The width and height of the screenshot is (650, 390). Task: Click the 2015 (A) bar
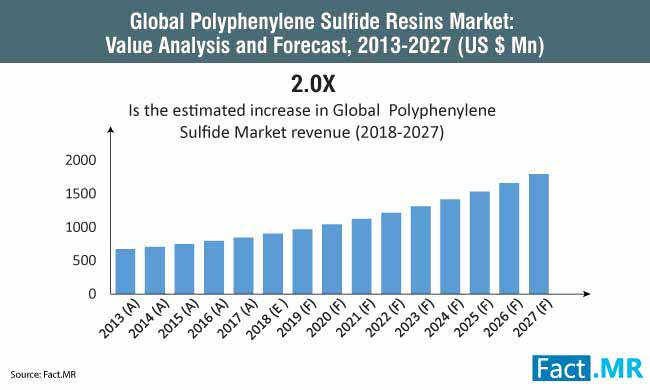pyautogui.click(x=184, y=269)
